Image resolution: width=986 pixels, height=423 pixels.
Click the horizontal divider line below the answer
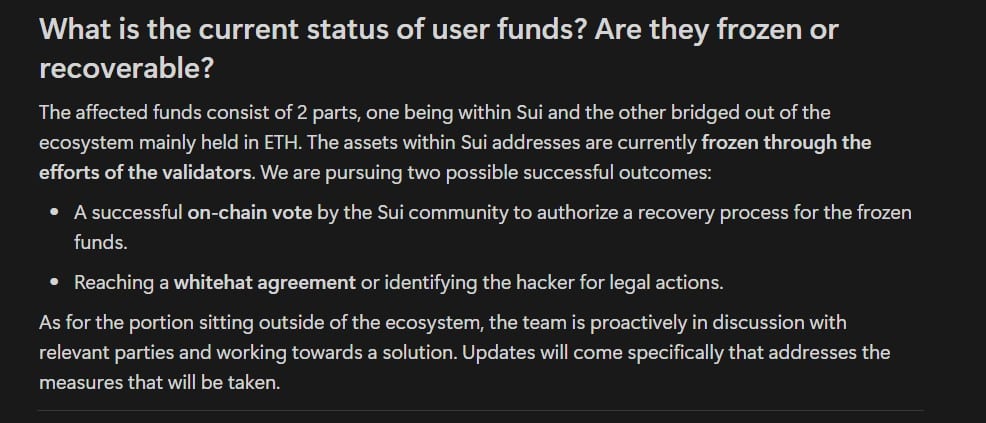click(x=480, y=410)
